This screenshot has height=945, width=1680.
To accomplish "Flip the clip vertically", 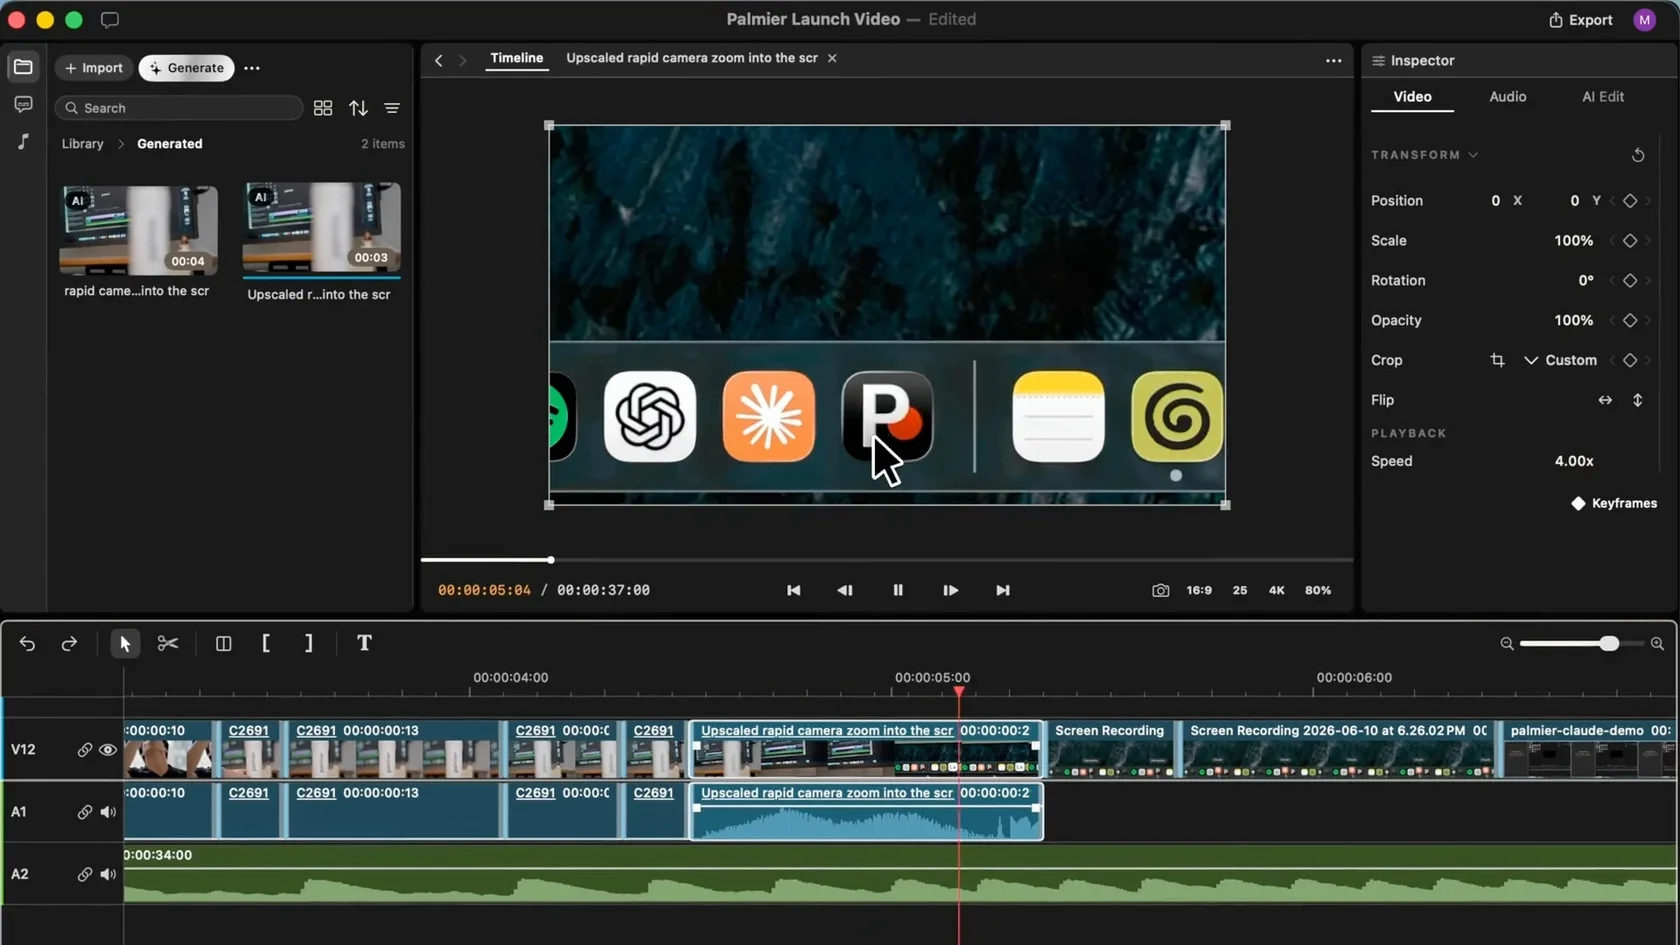I will 1638,400.
